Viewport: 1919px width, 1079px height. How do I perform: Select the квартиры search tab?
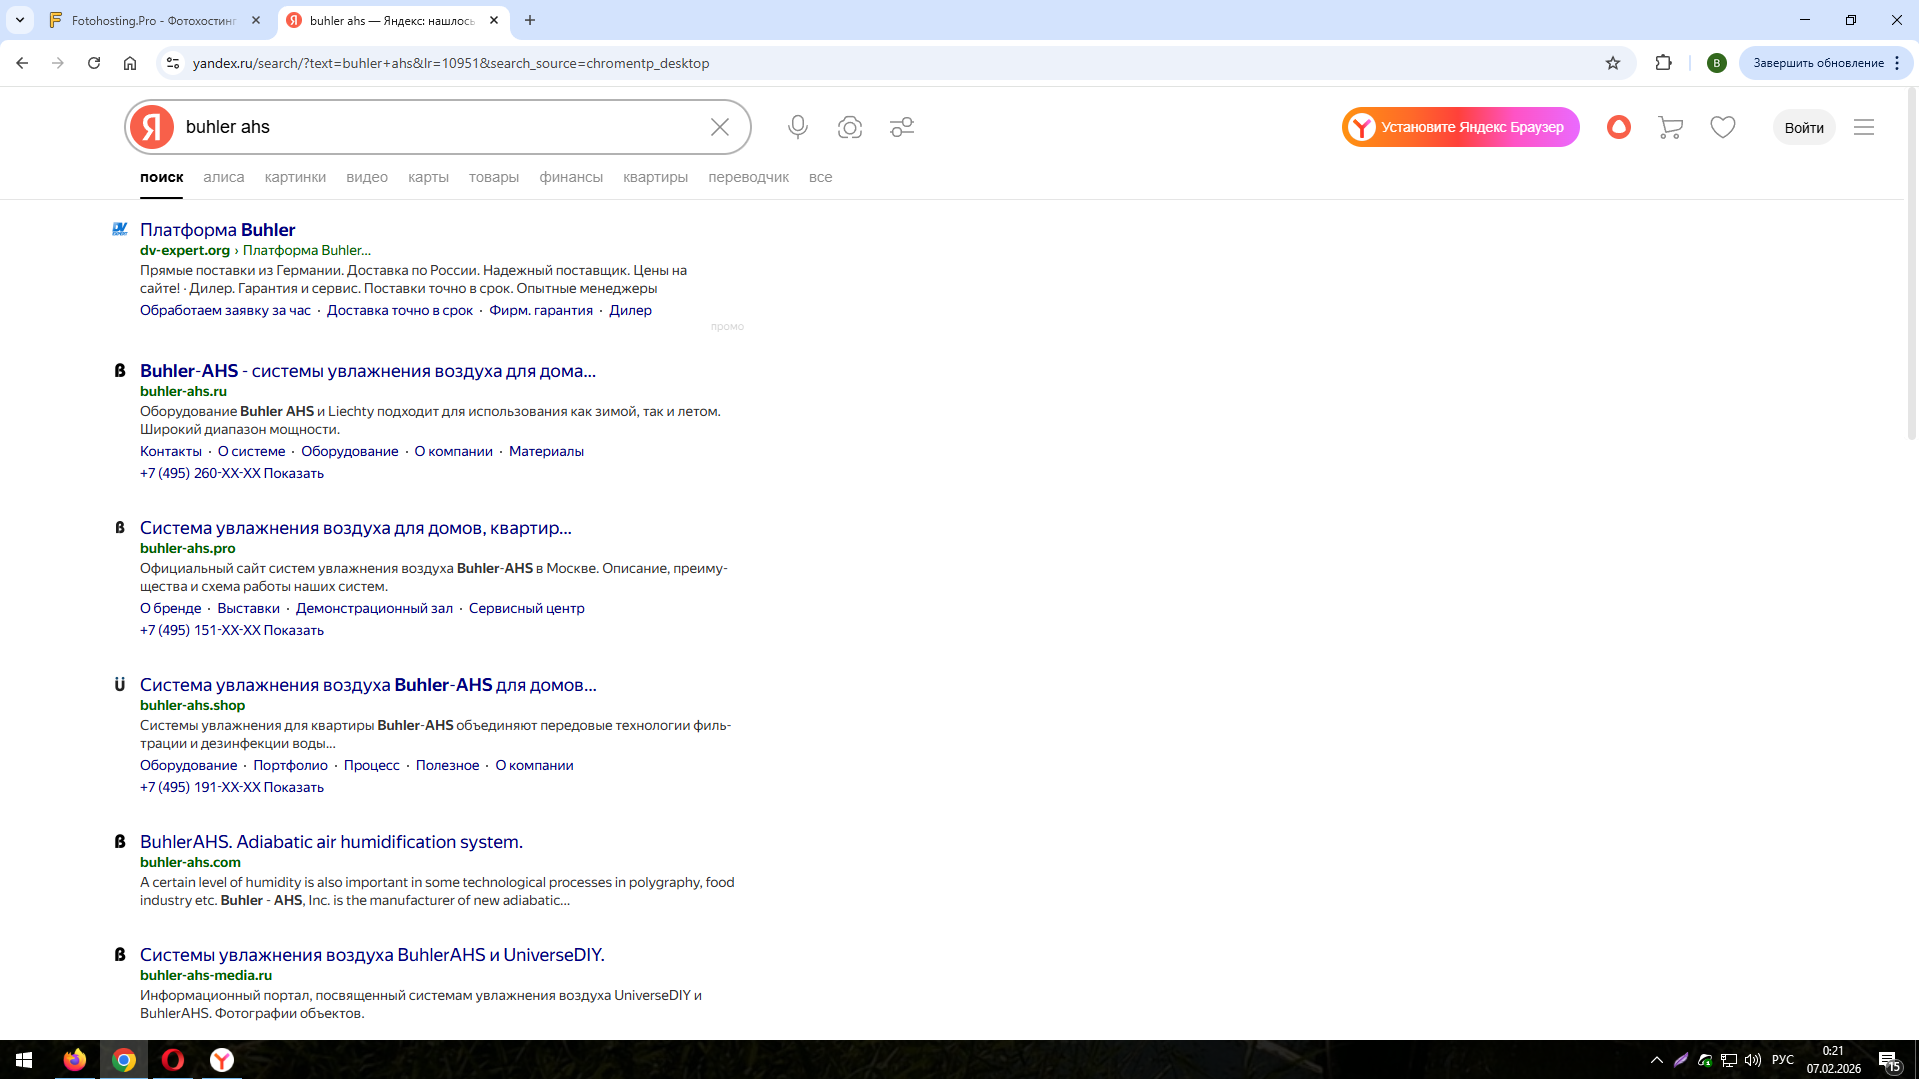656,177
